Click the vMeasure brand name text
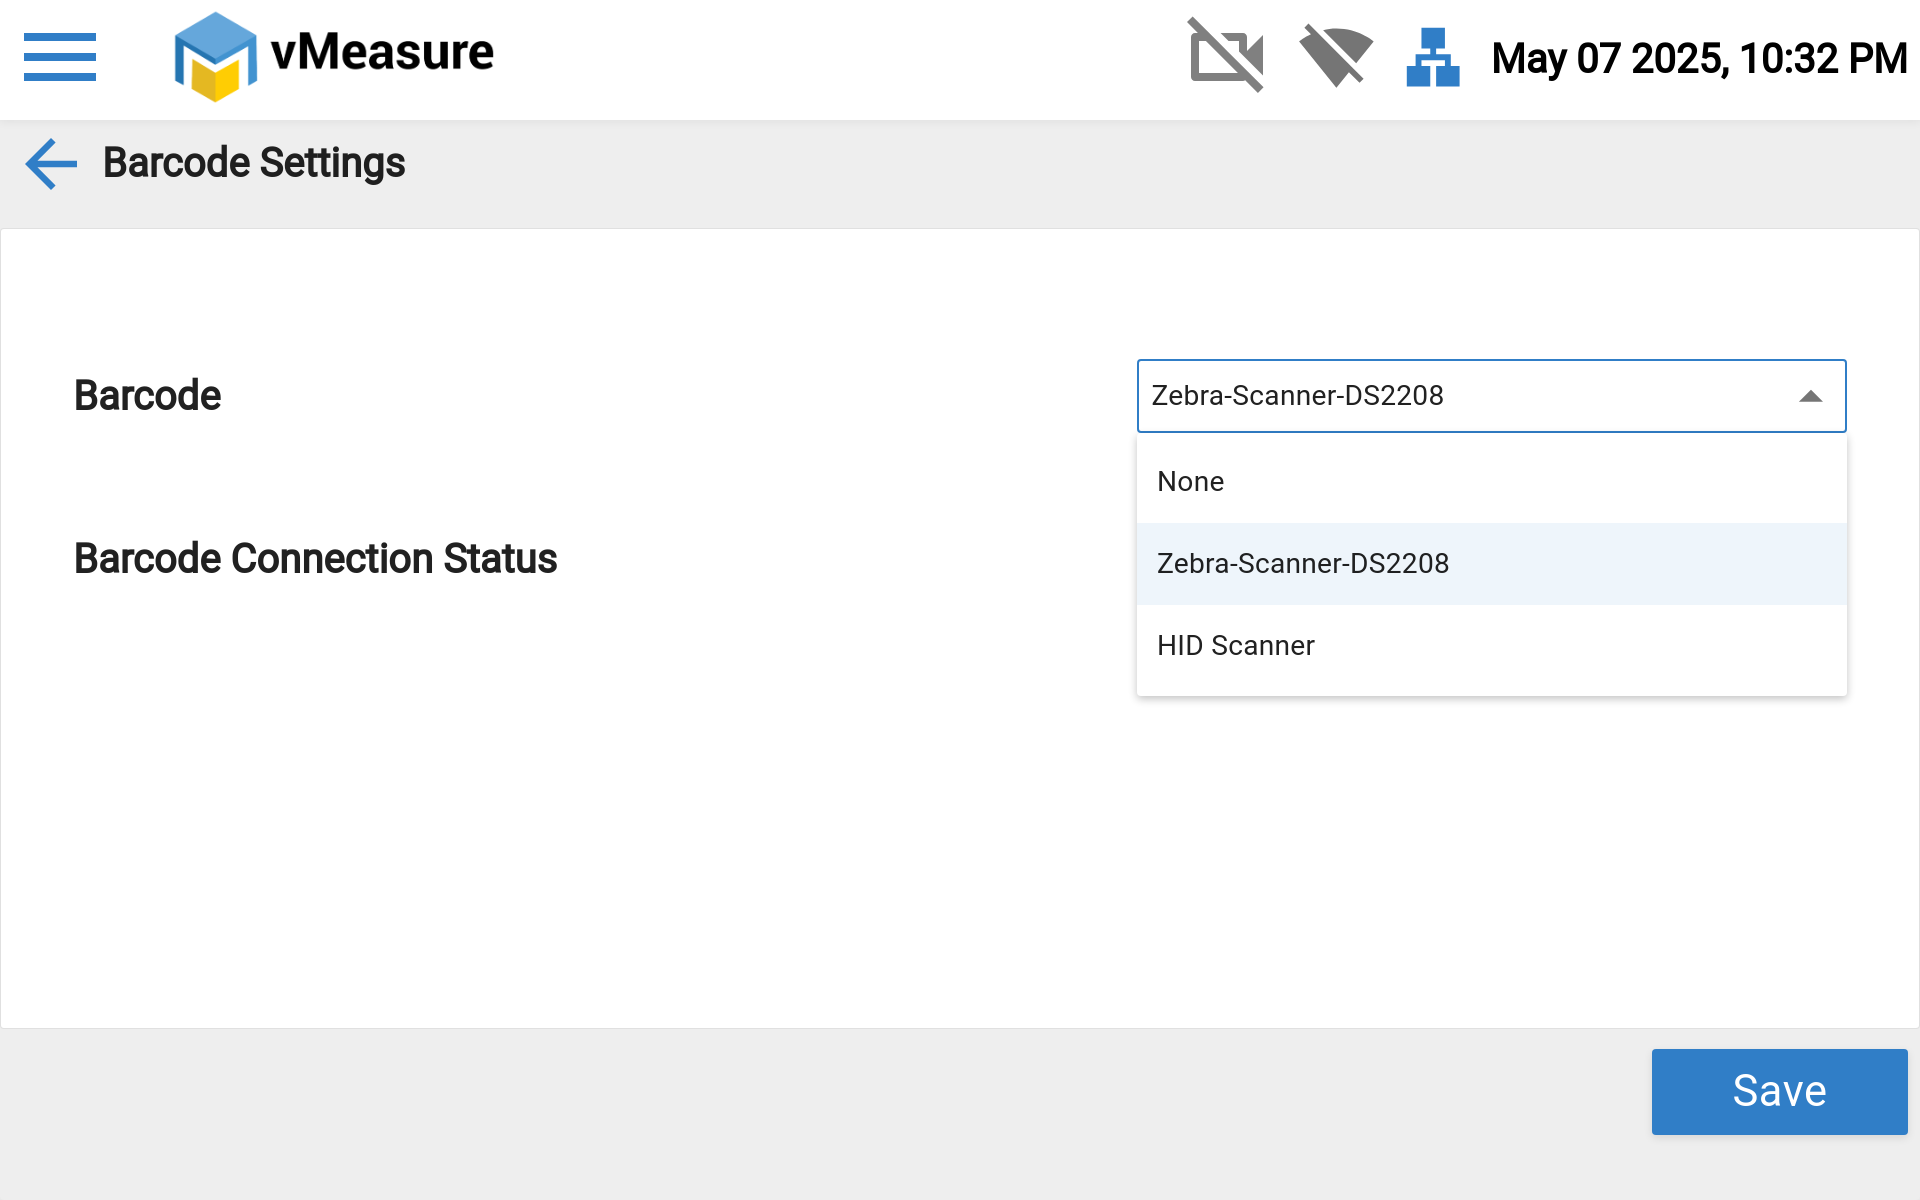The height and width of the screenshot is (1200, 1920). 382,52
